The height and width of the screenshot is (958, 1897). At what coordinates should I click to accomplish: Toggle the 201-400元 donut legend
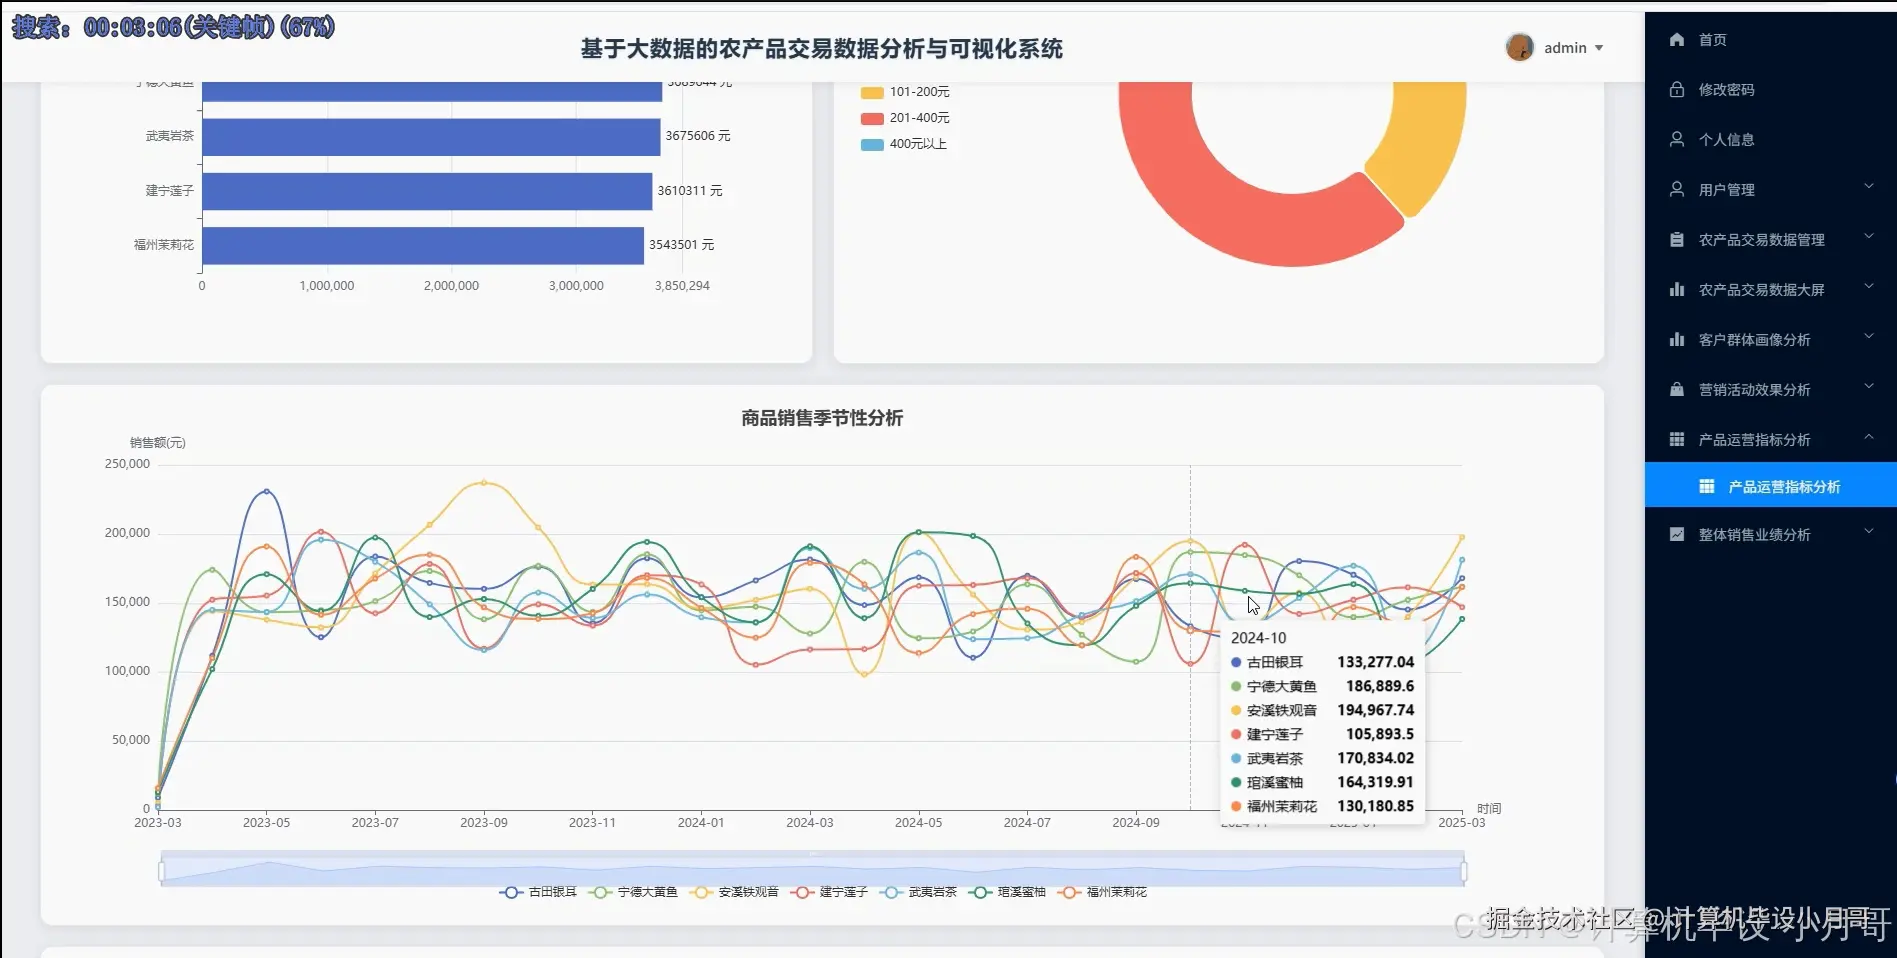[x=905, y=118]
